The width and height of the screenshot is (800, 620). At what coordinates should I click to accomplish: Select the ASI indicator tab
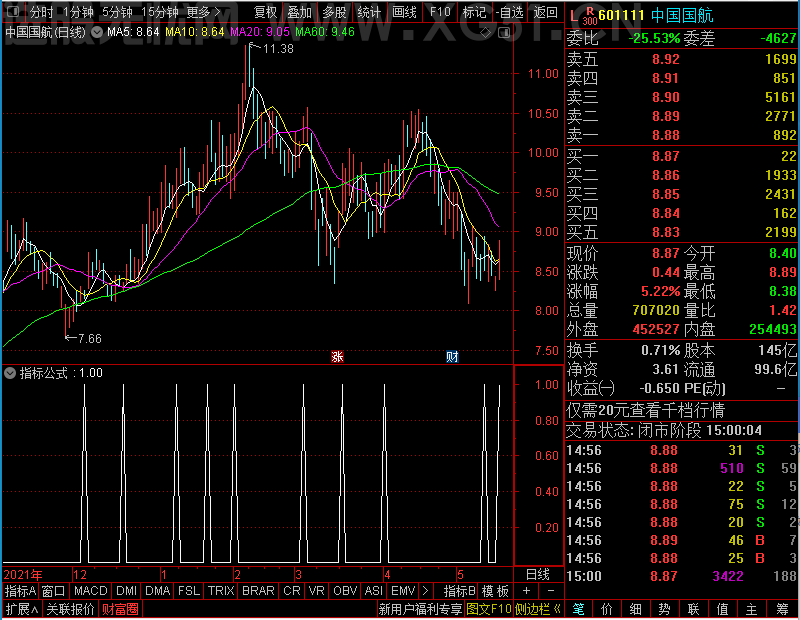[x=373, y=591]
